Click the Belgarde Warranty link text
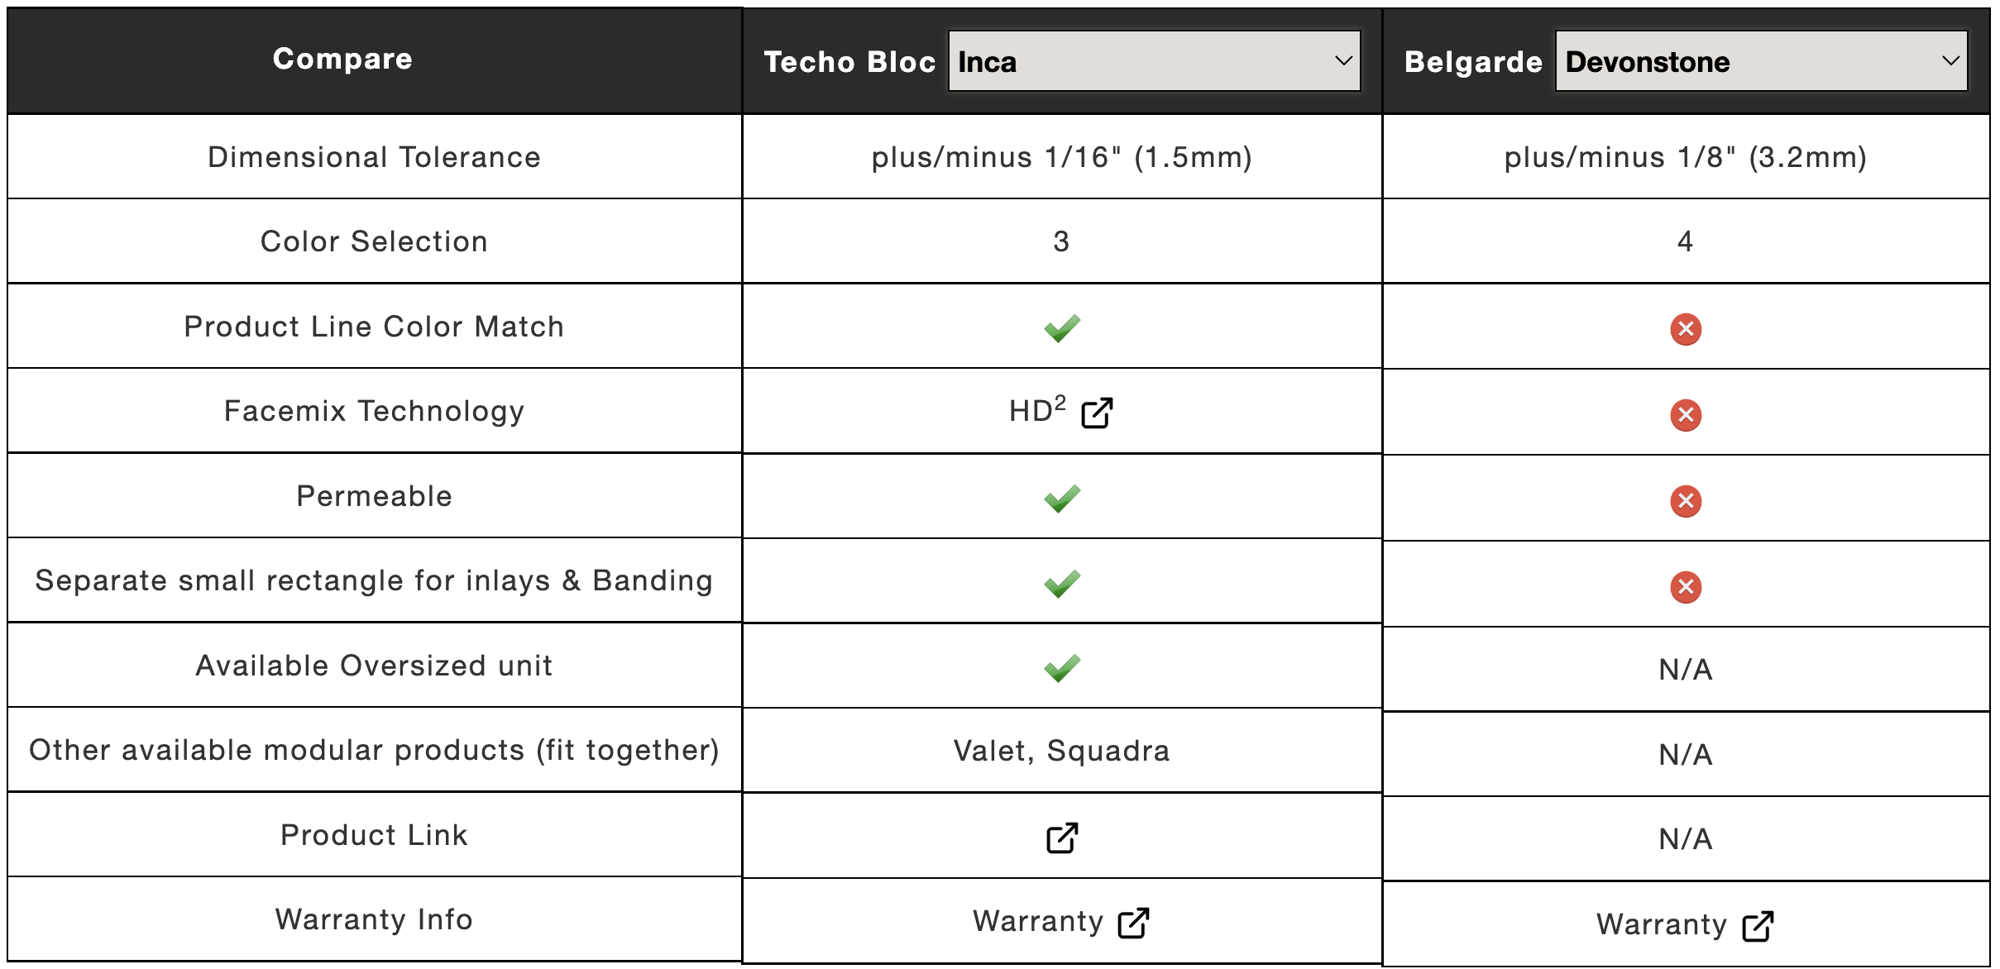 coord(1661,924)
